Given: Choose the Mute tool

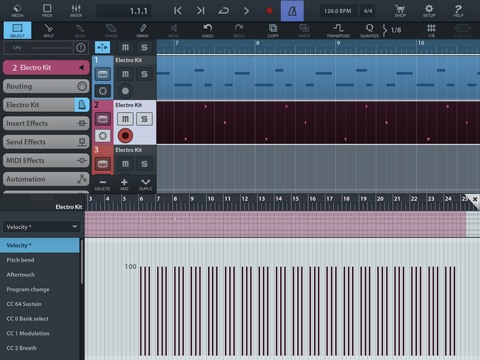Looking at the screenshot, I should coord(174,30).
